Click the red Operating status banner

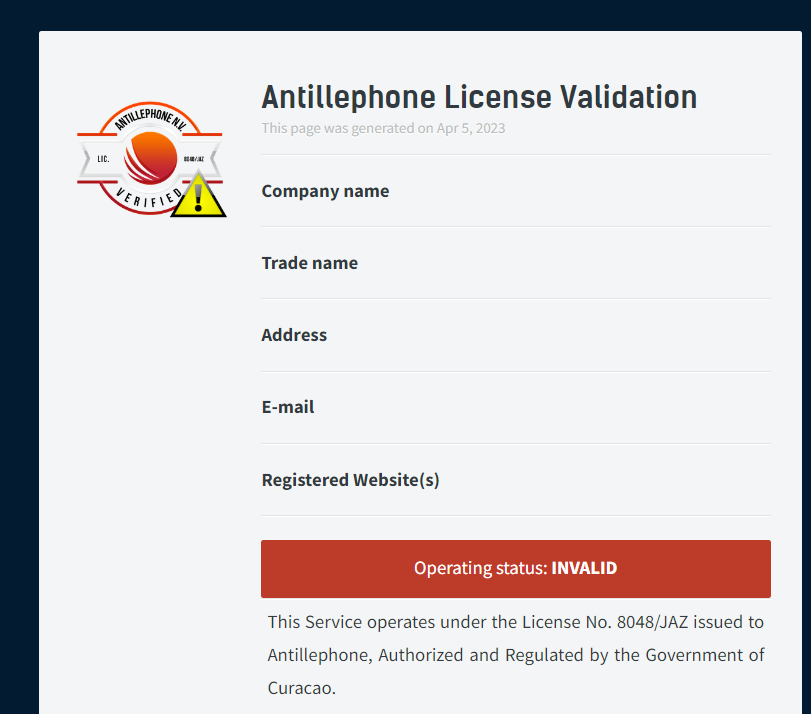[x=515, y=569]
